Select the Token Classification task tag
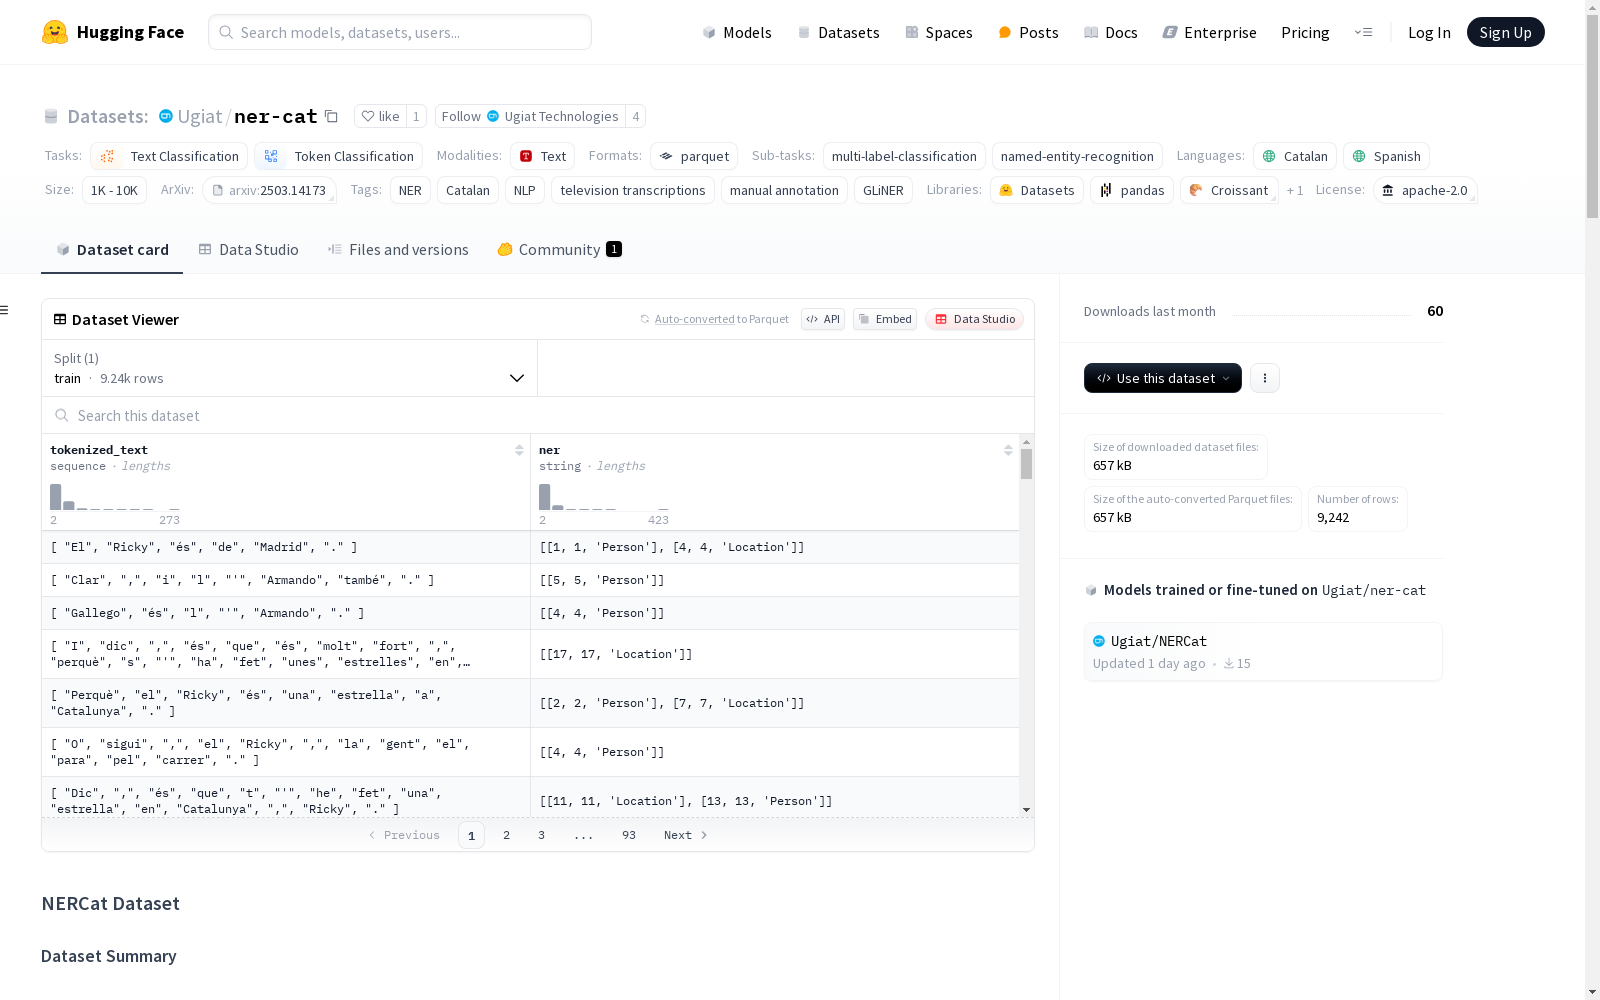This screenshot has width=1600, height=1000. click(338, 156)
